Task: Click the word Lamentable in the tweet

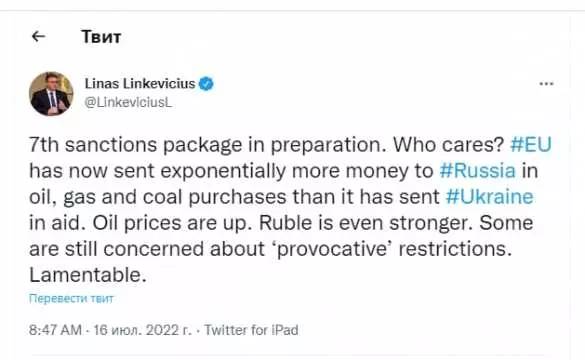Action: click(88, 275)
